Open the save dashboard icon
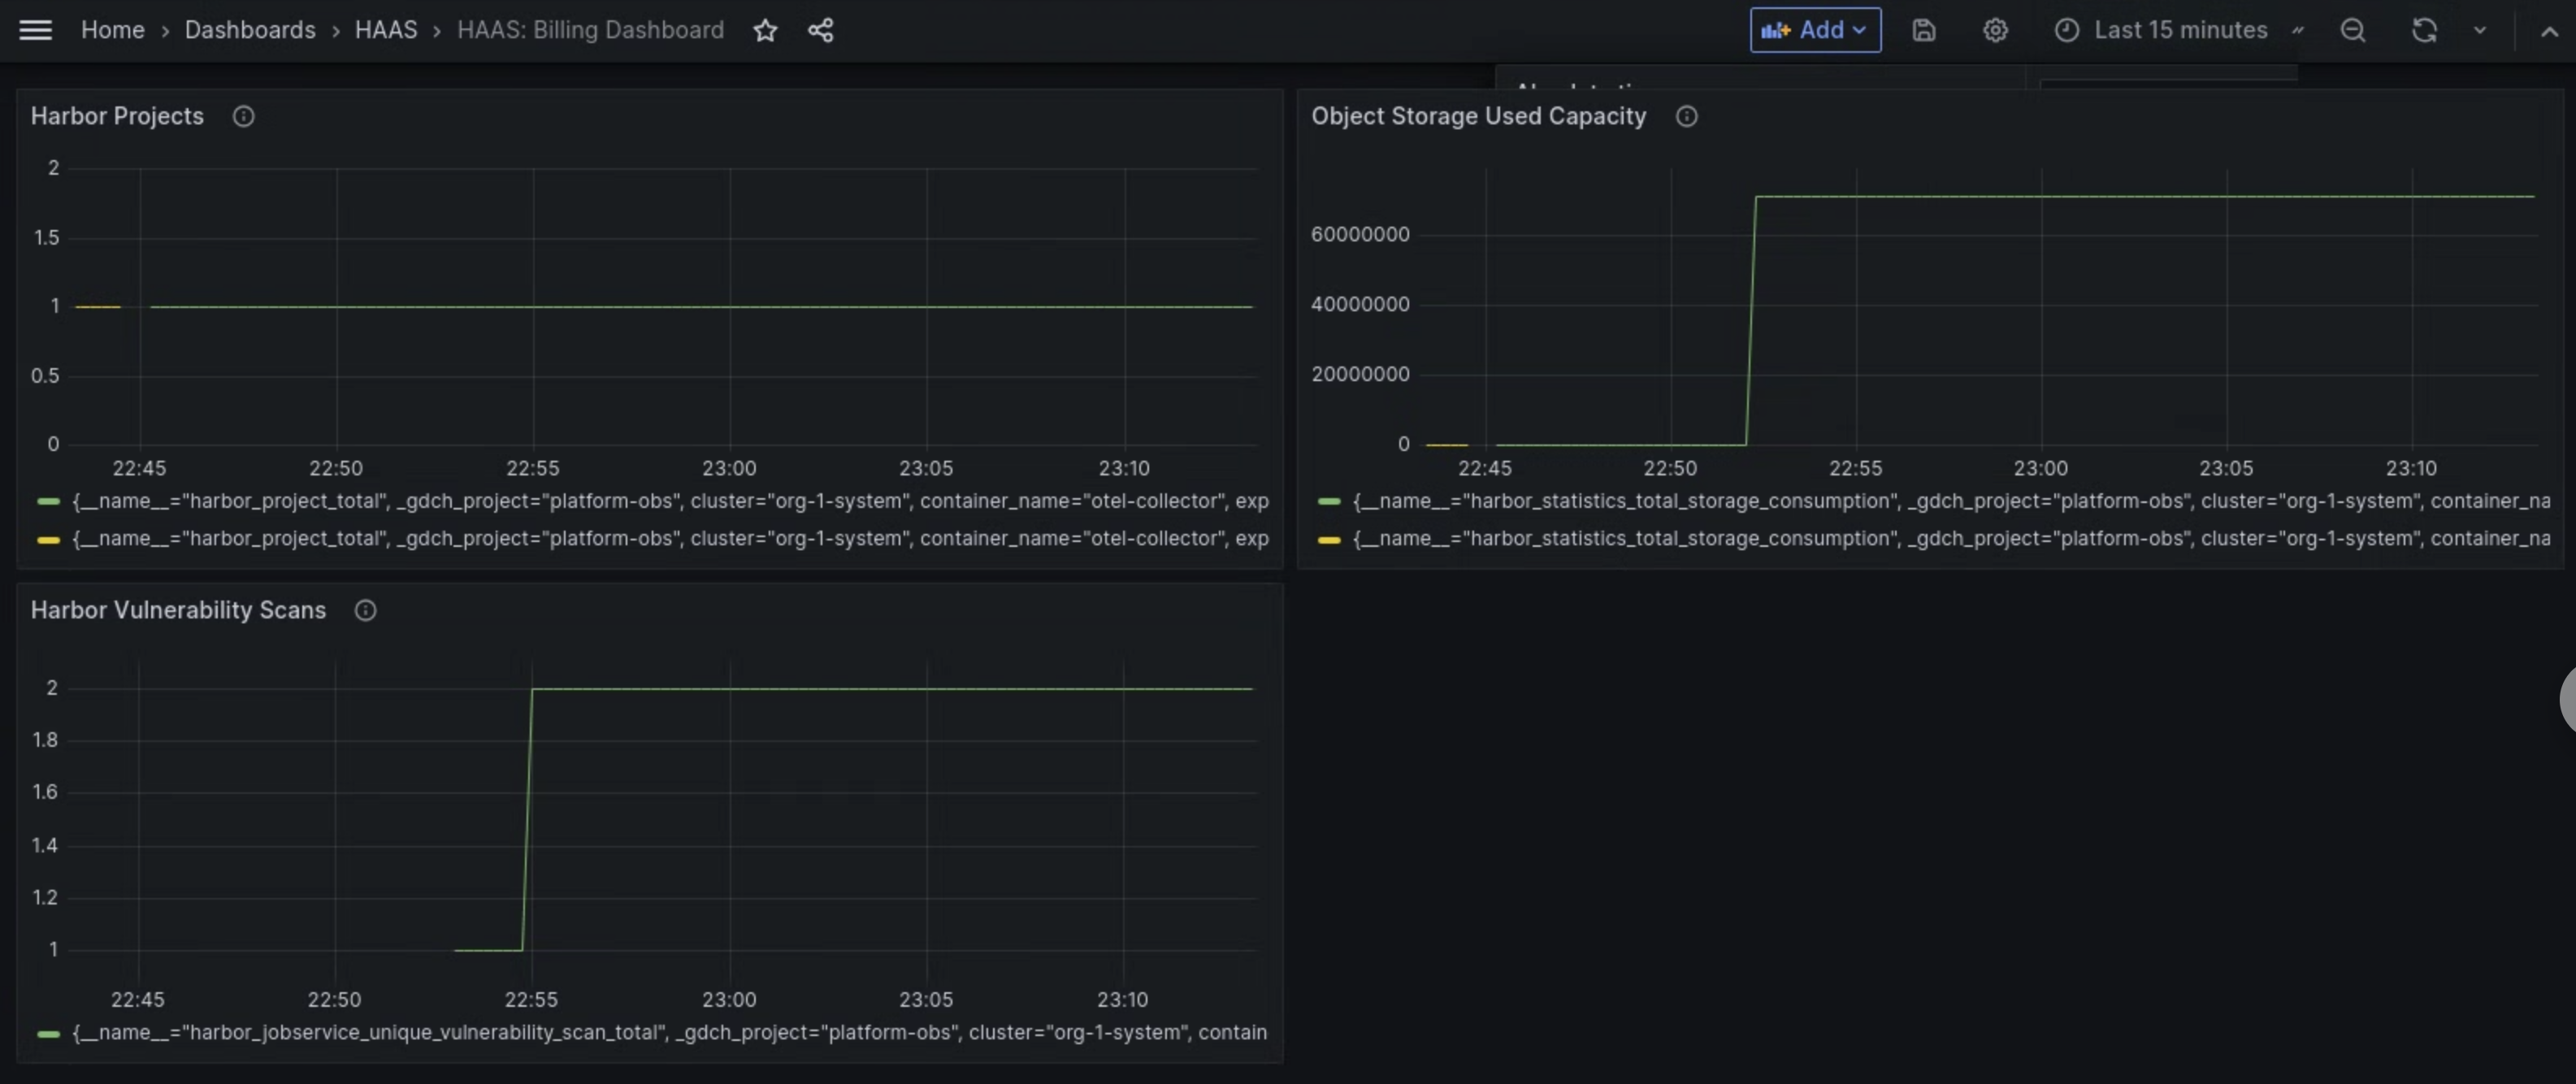Image resolution: width=2576 pixels, height=1084 pixels. 1924,30
